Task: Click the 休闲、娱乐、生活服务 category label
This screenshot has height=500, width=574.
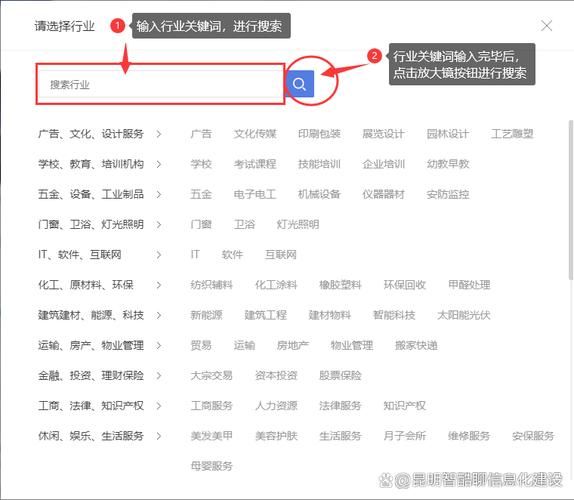Action: pyautogui.click(x=91, y=436)
